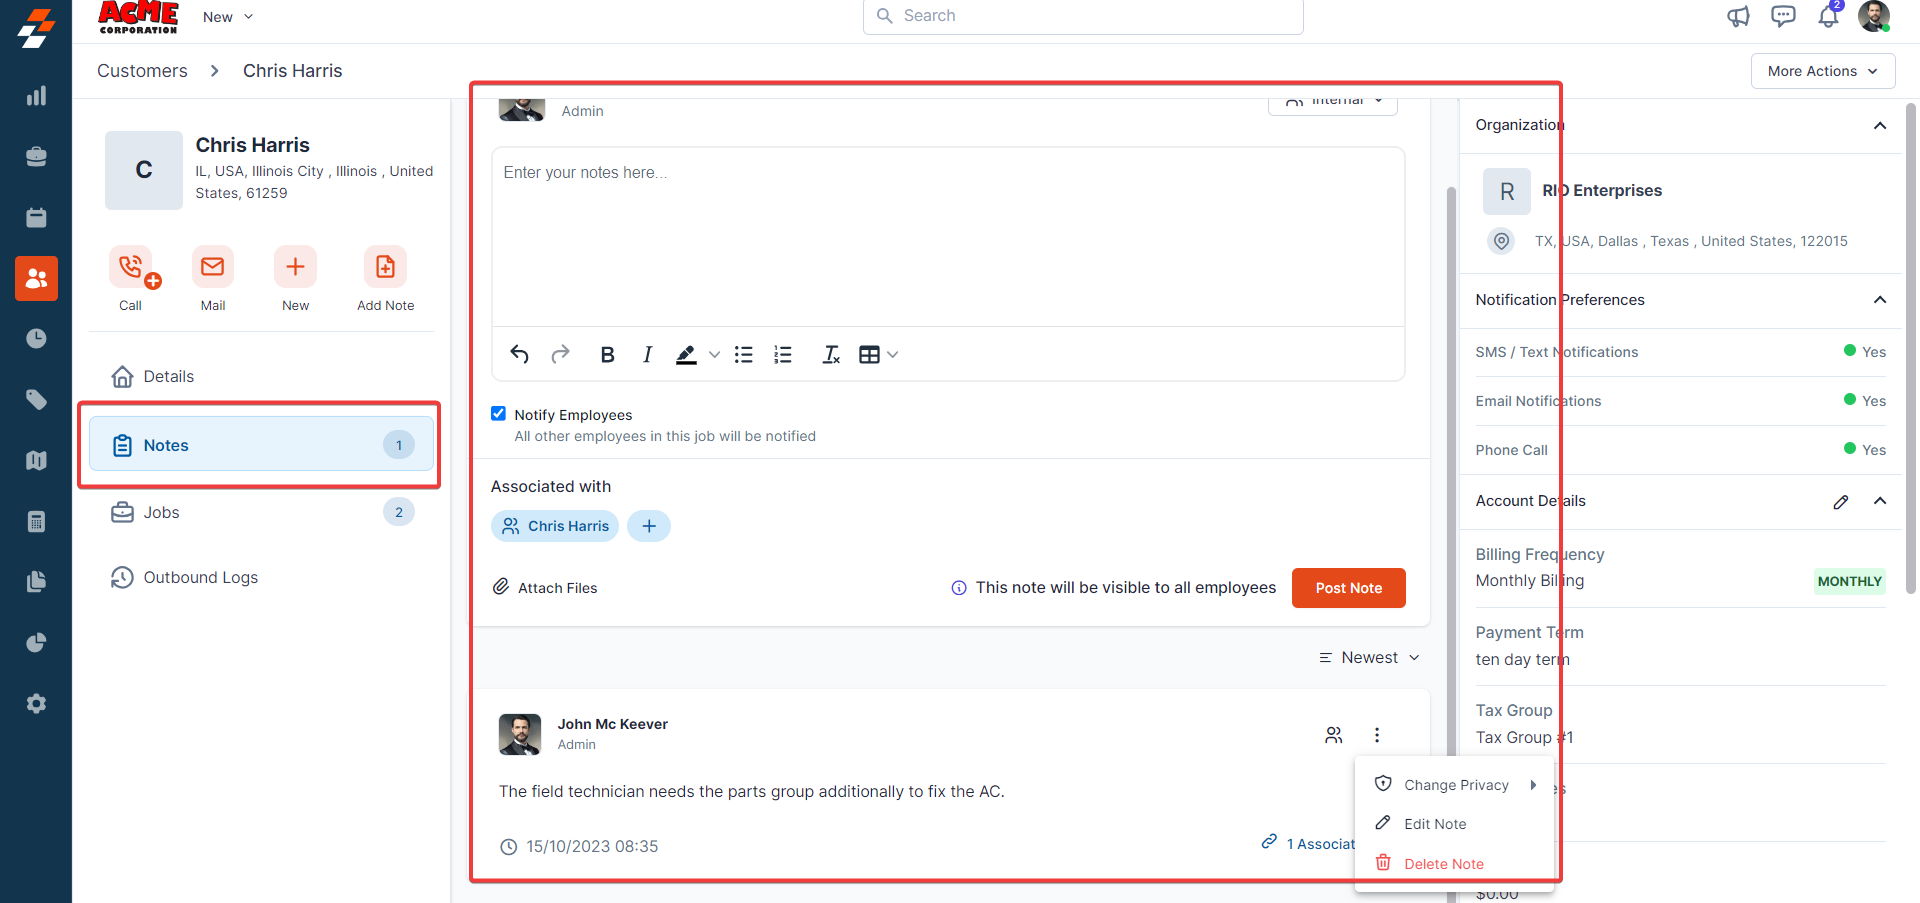Open the documents copy sidebar icon

click(x=36, y=582)
